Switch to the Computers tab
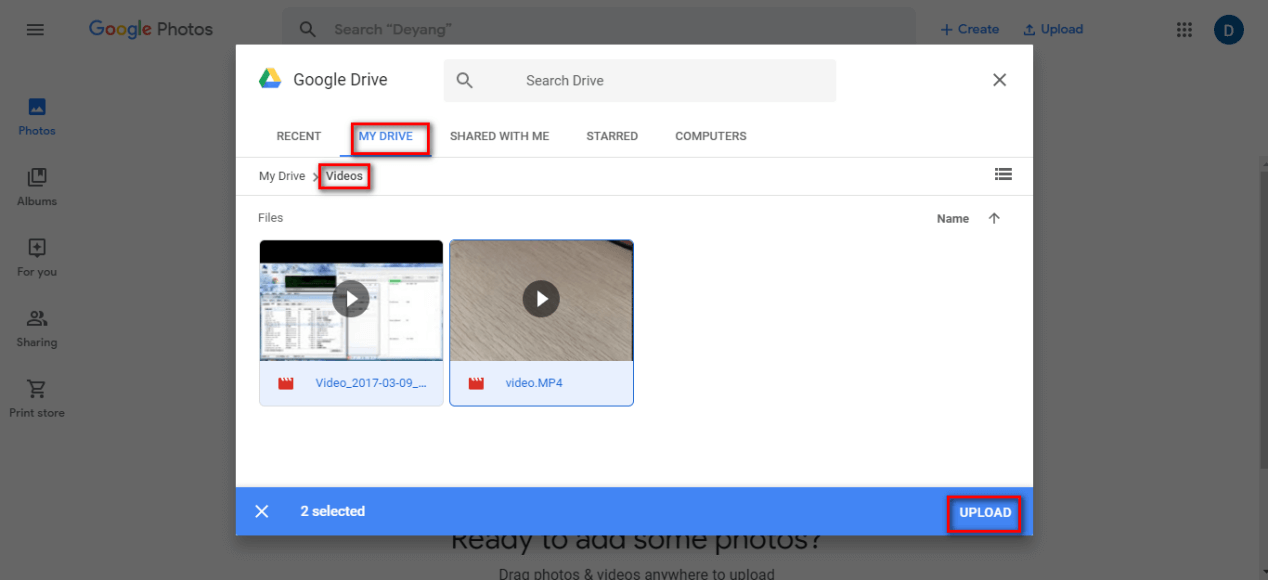 click(711, 136)
